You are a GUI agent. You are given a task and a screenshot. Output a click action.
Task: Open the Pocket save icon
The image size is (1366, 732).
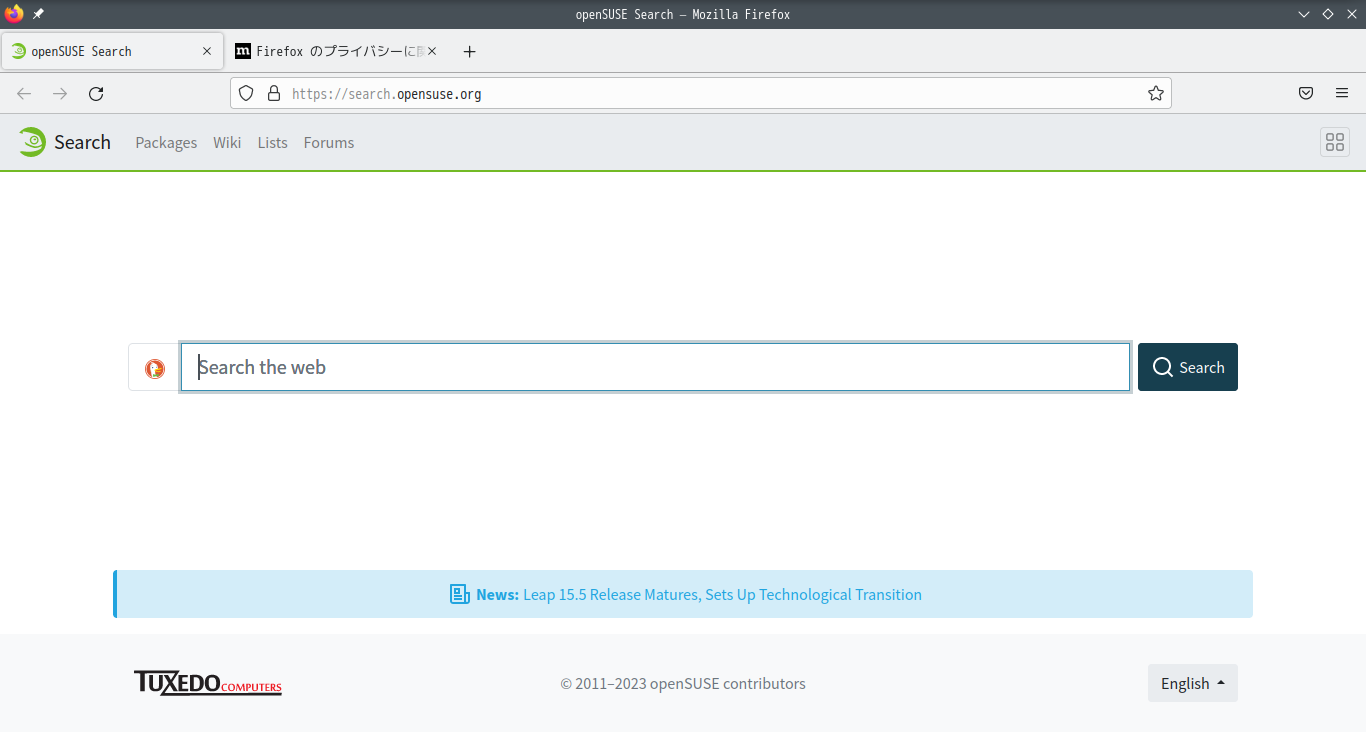(x=1306, y=93)
